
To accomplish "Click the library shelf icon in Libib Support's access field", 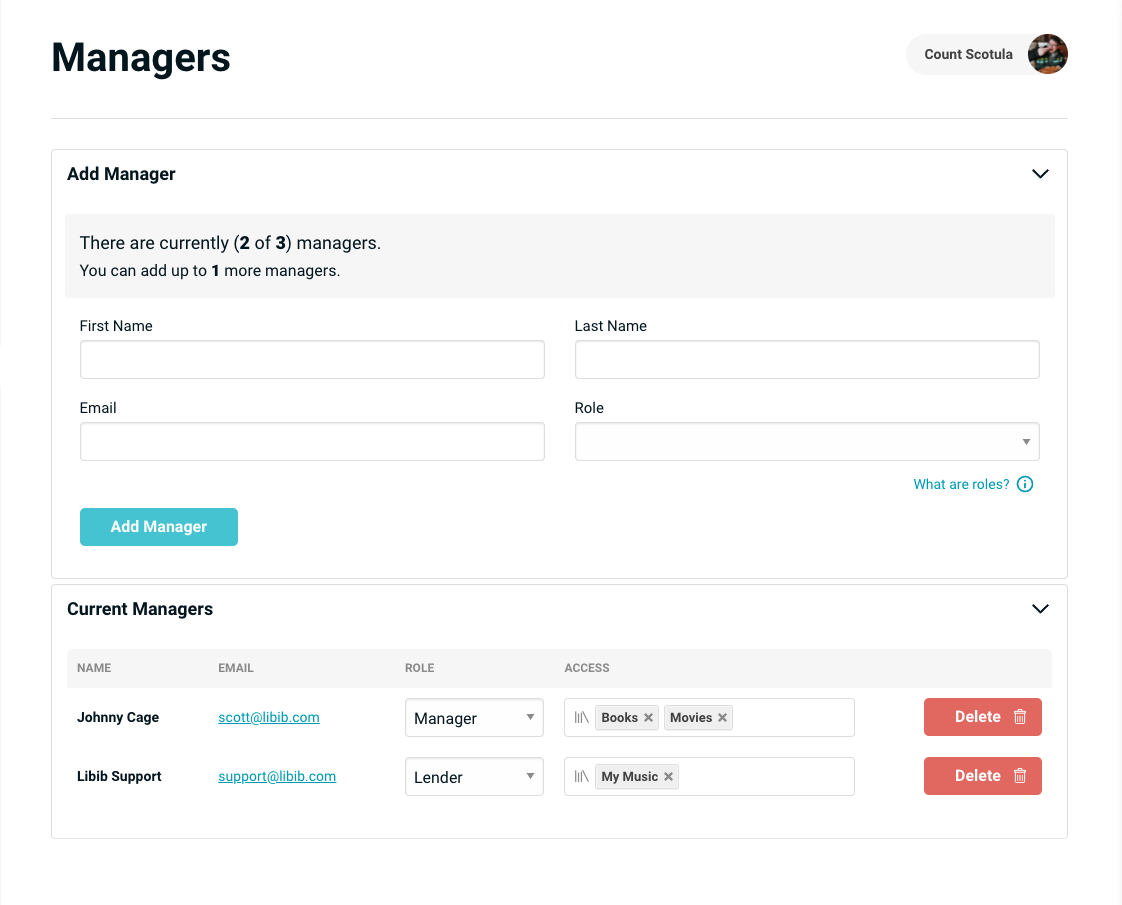I will (x=583, y=776).
